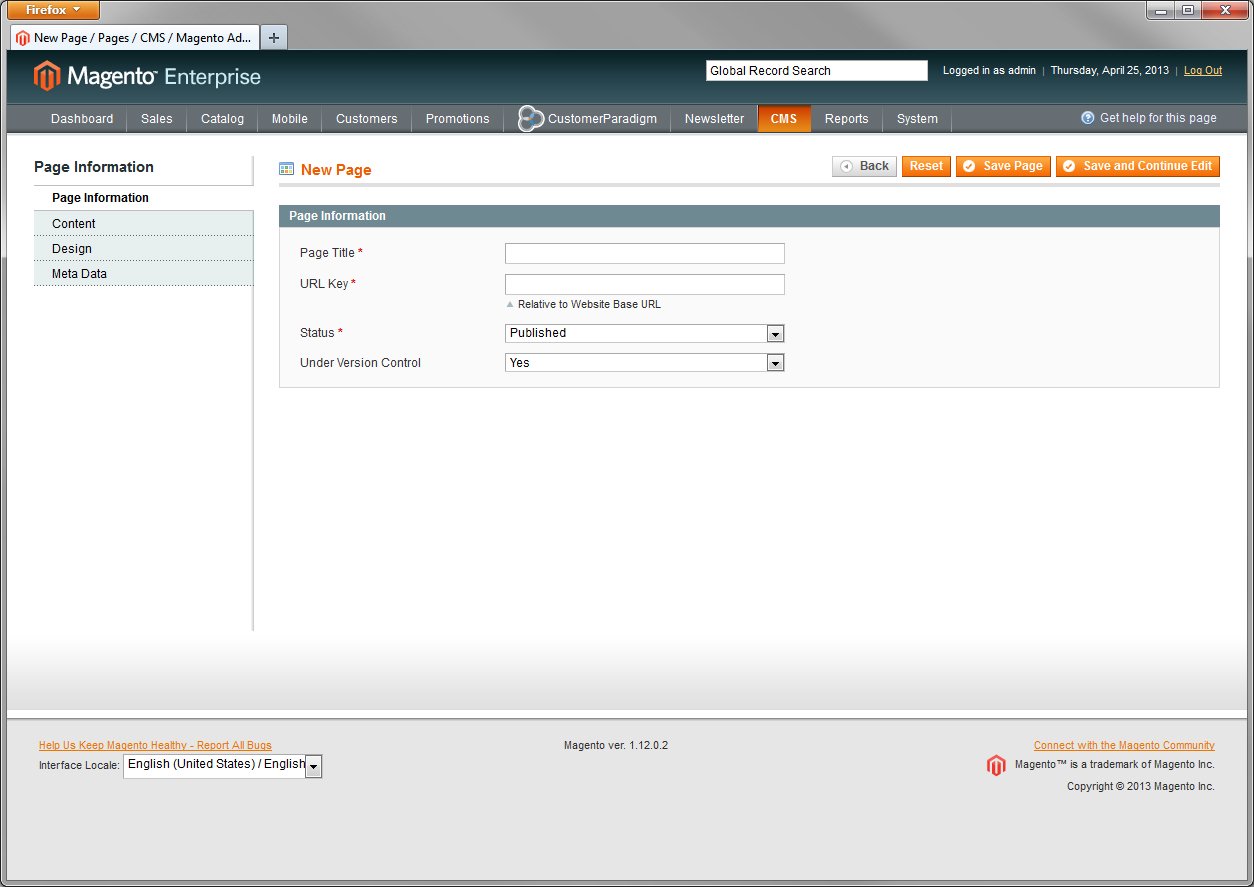Viewport: 1254px width, 887px height.
Task: Click the footer Magento trademark logo
Action: 996,766
